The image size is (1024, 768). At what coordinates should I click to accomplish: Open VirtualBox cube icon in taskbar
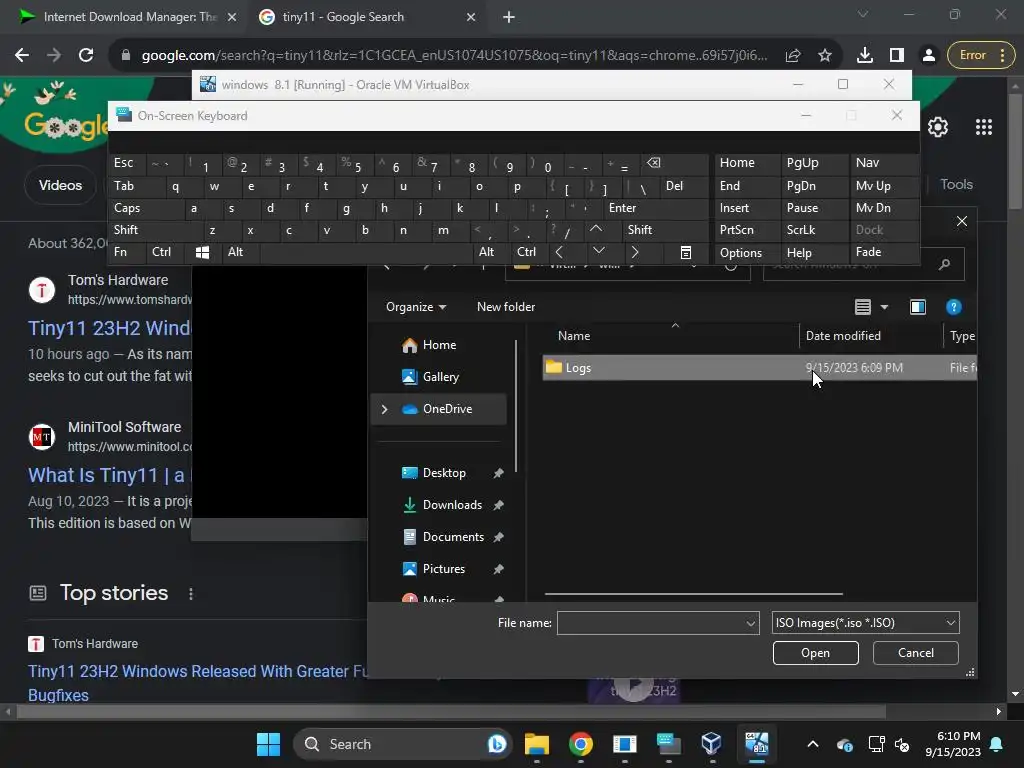pos(712,744)
